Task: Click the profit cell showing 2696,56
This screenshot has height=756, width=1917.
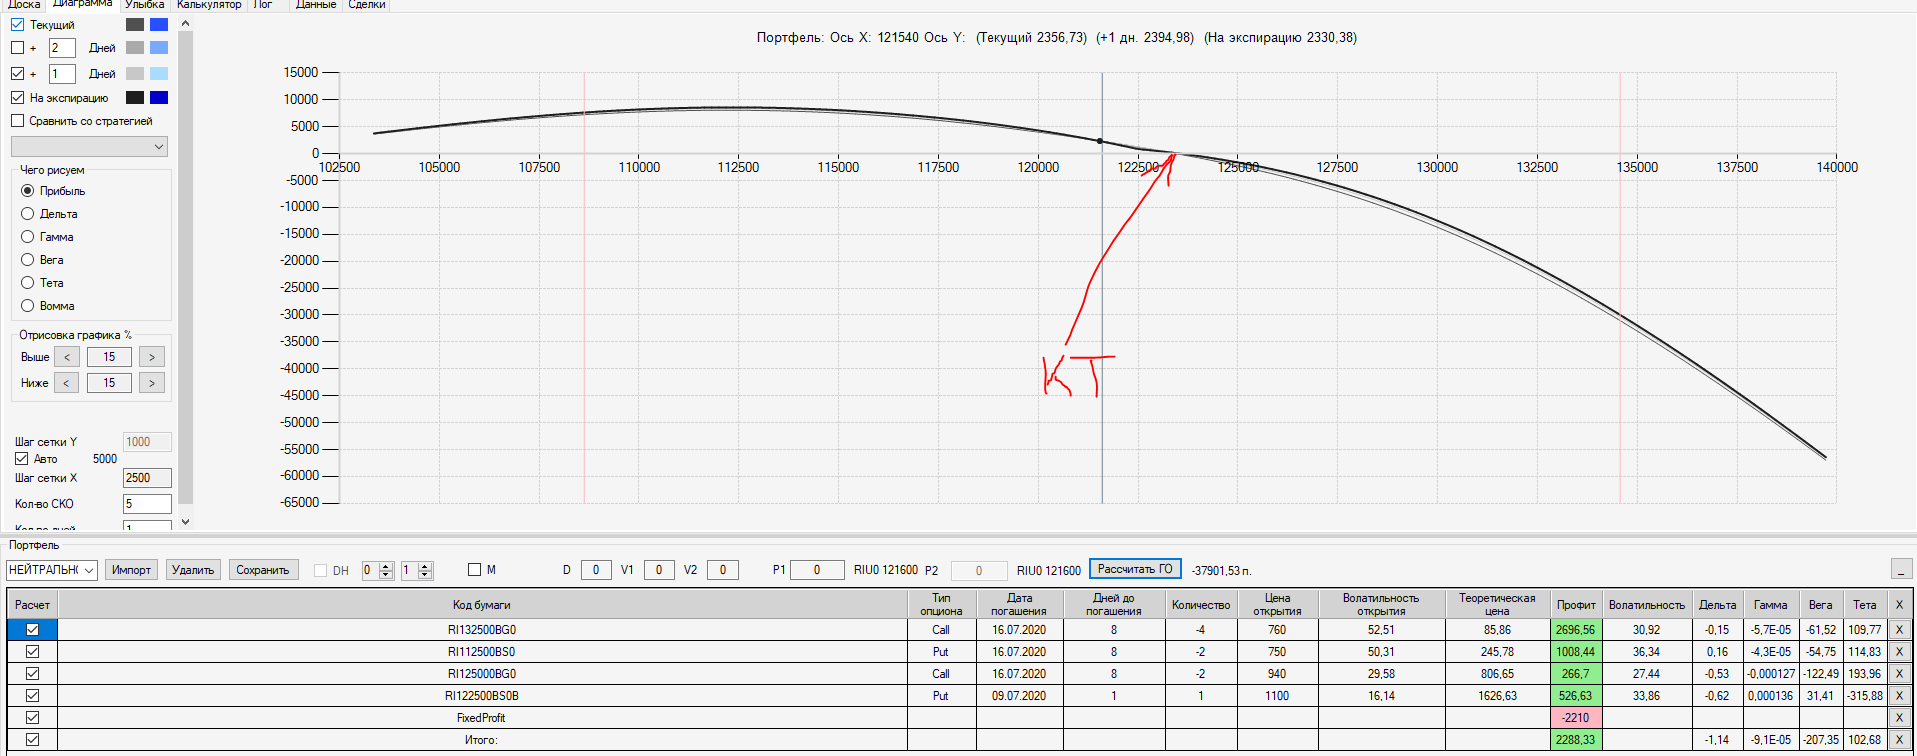Action: point(1576,630)
